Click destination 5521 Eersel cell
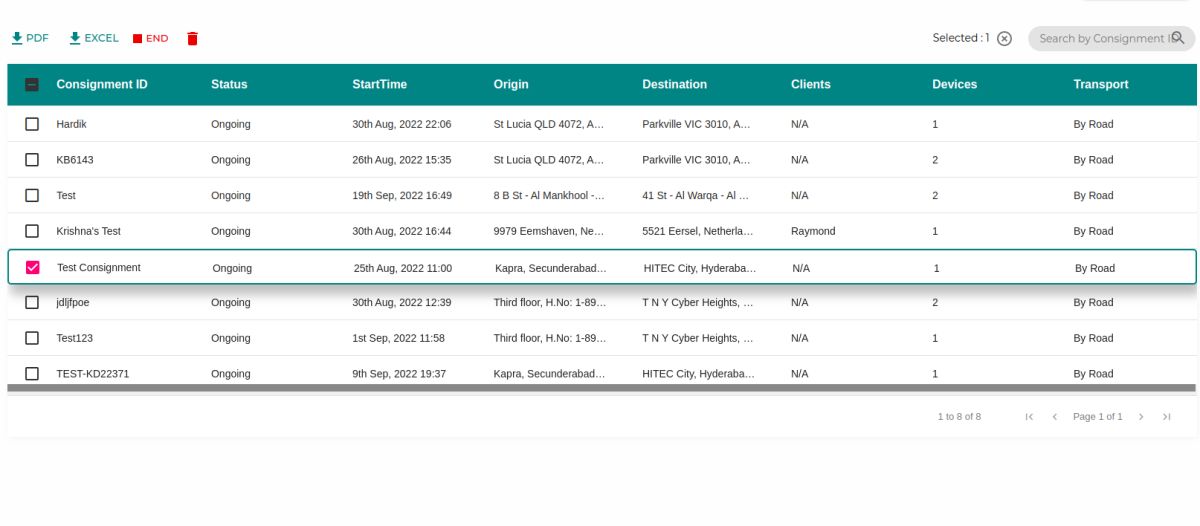1200x526 pixels. point(698,231)
